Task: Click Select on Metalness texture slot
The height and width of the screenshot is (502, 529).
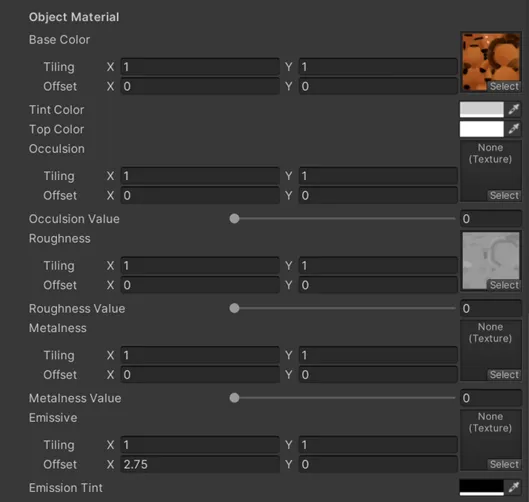Action: (504, 374)
